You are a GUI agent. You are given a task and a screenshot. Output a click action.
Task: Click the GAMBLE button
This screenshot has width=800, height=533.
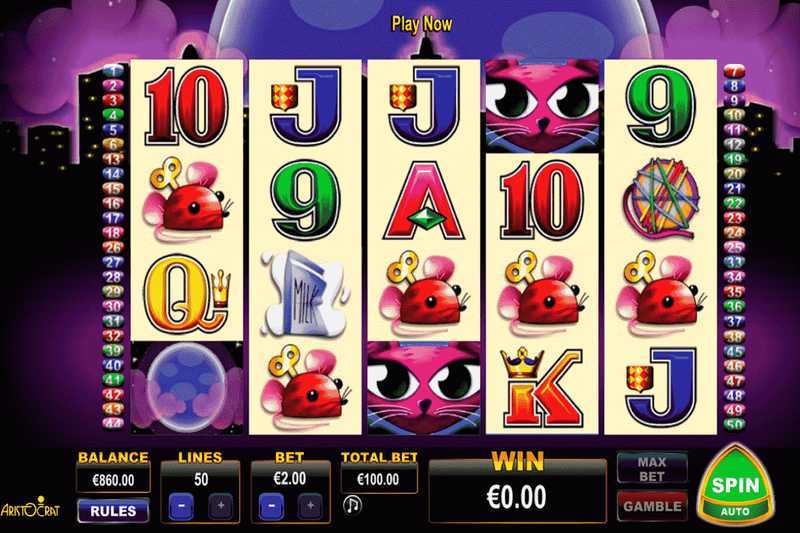tap(652, 506)
